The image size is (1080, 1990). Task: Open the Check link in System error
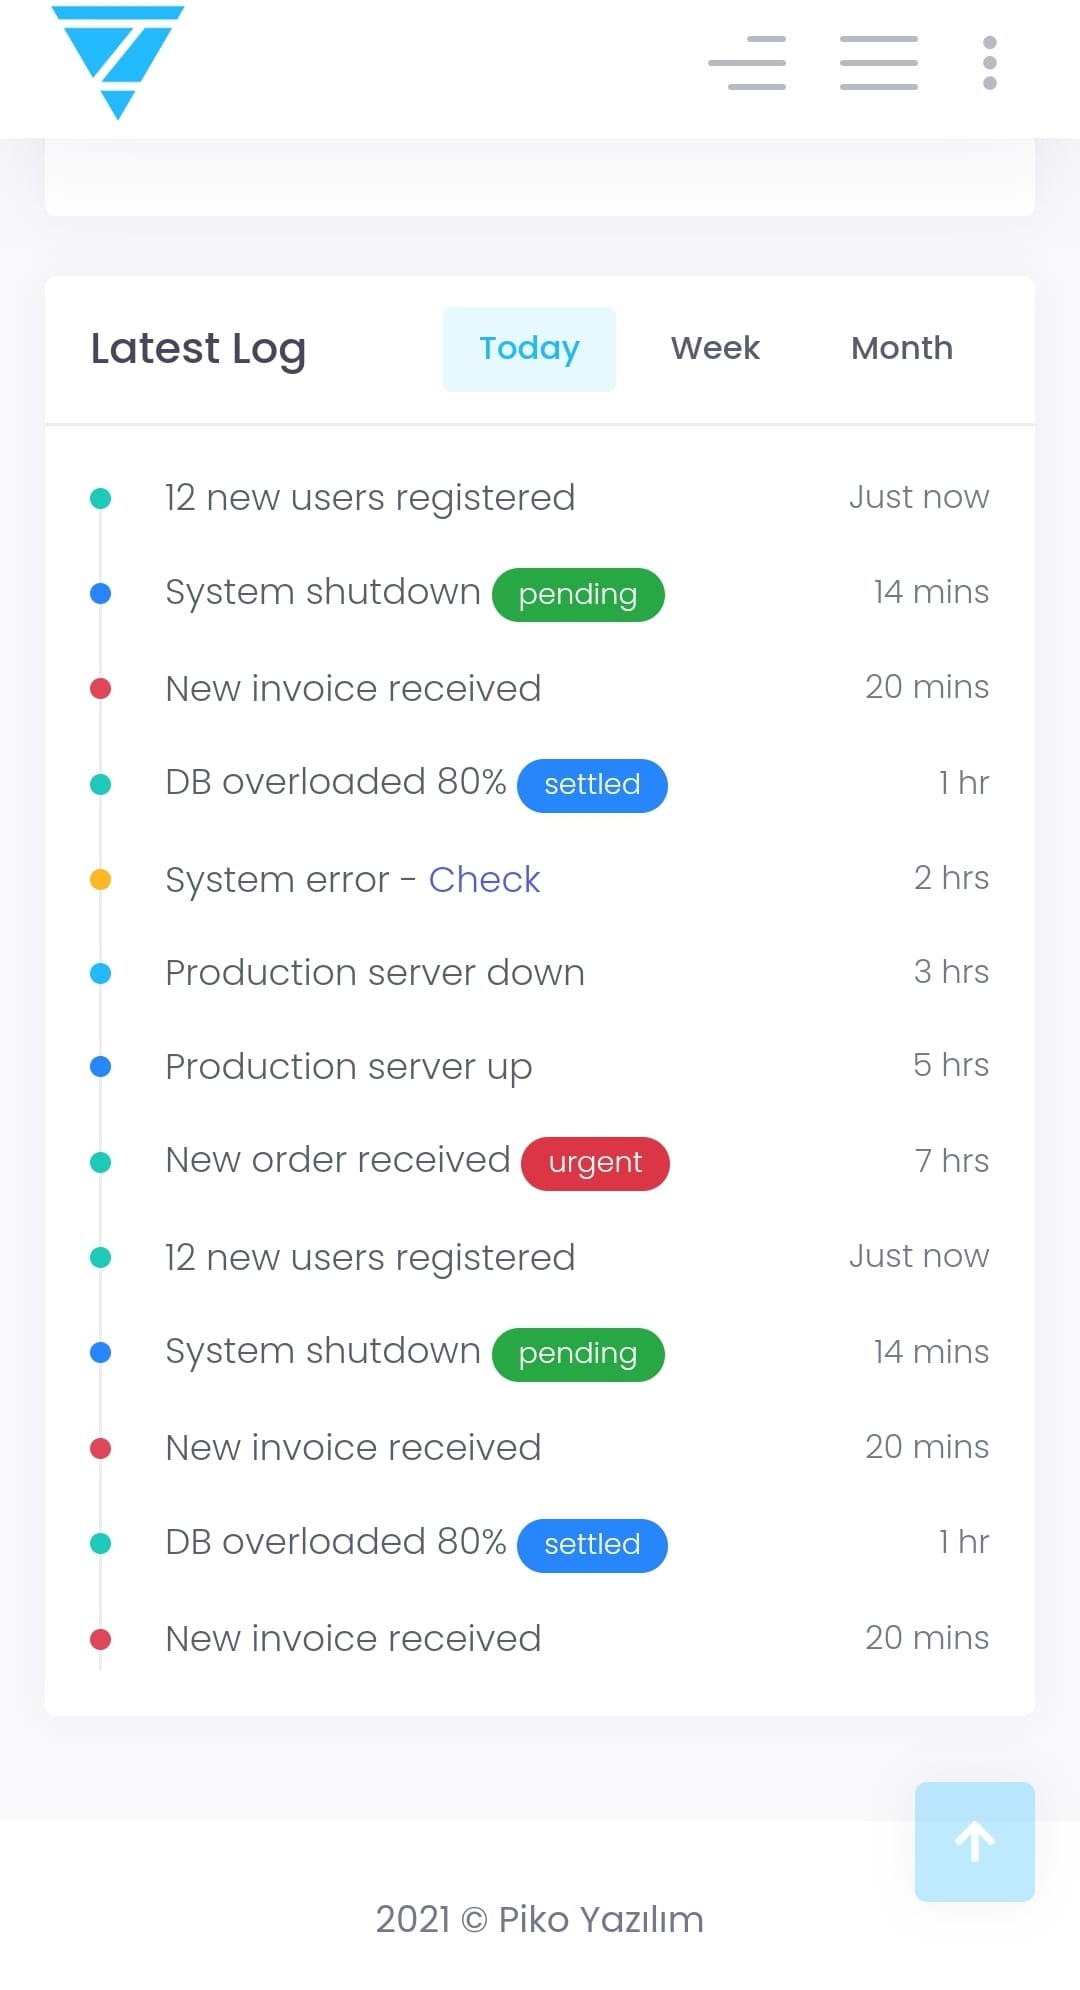pyautogui.click(x=484, y=880)
